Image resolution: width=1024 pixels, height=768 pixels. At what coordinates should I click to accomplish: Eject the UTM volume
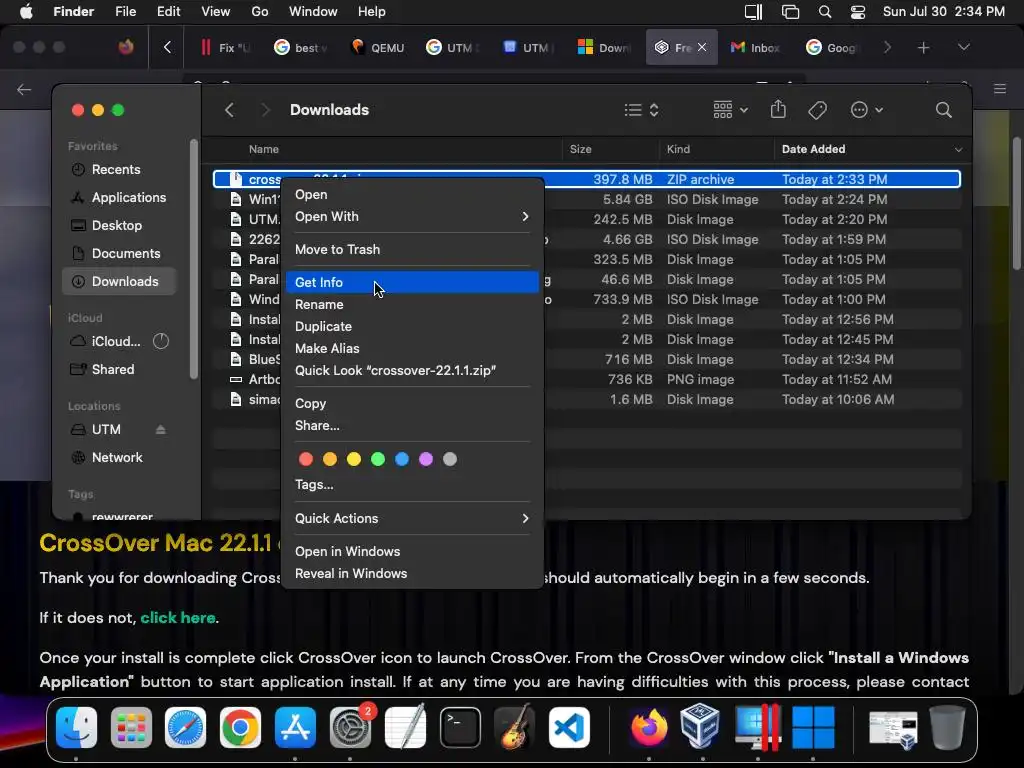(x=161, y=430)
